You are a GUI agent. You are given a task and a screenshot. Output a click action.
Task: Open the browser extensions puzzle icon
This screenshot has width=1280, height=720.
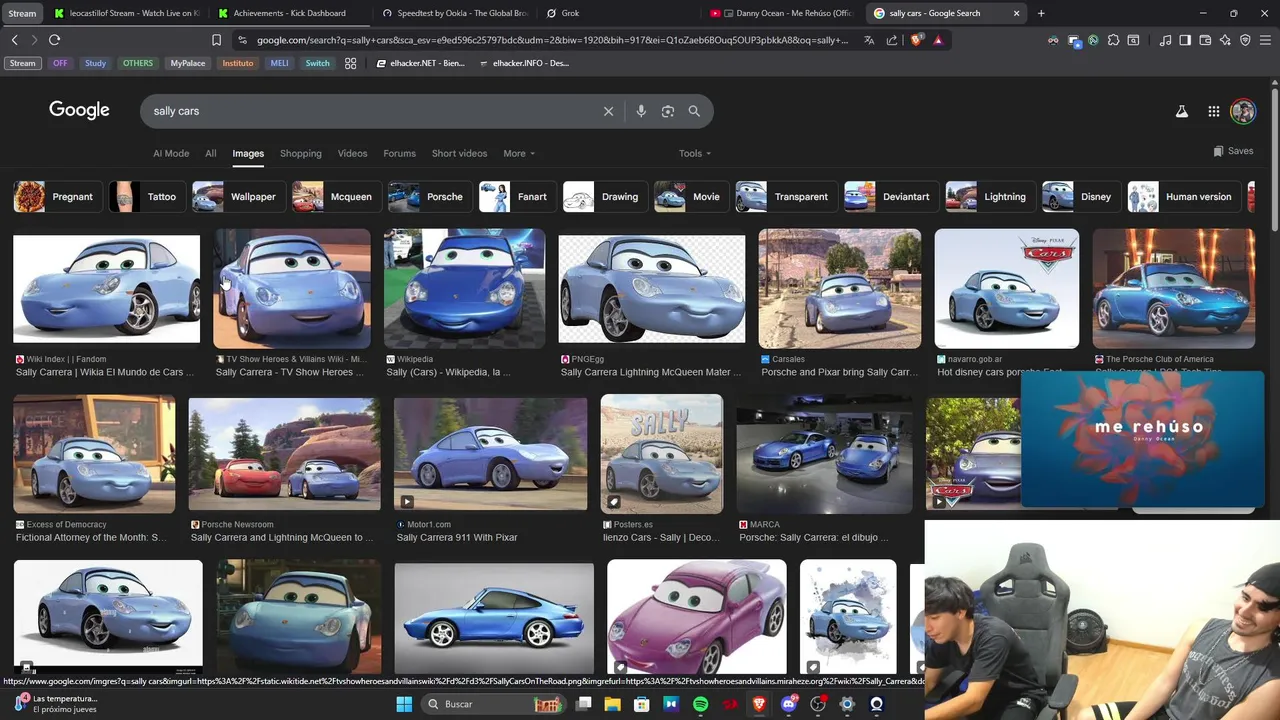point(1113,40)
